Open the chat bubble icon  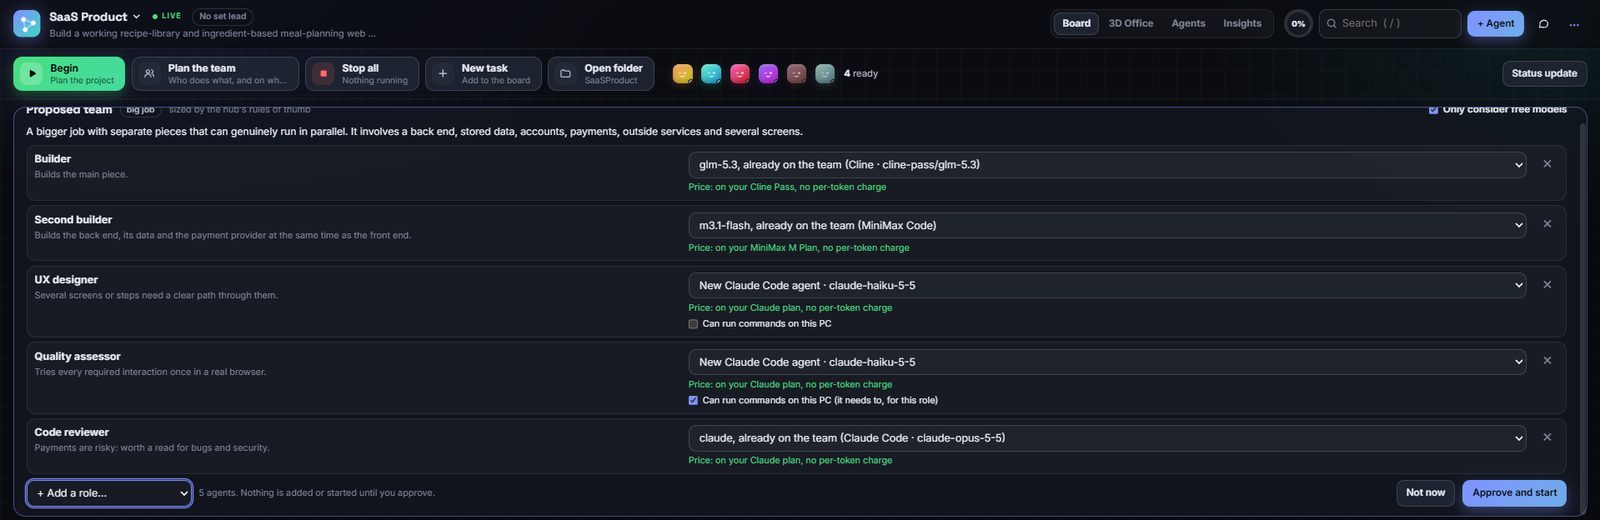1543,24
